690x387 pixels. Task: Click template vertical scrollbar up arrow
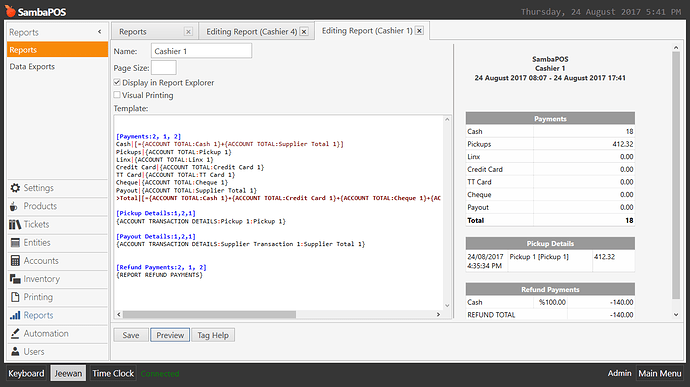coord(447,119)
